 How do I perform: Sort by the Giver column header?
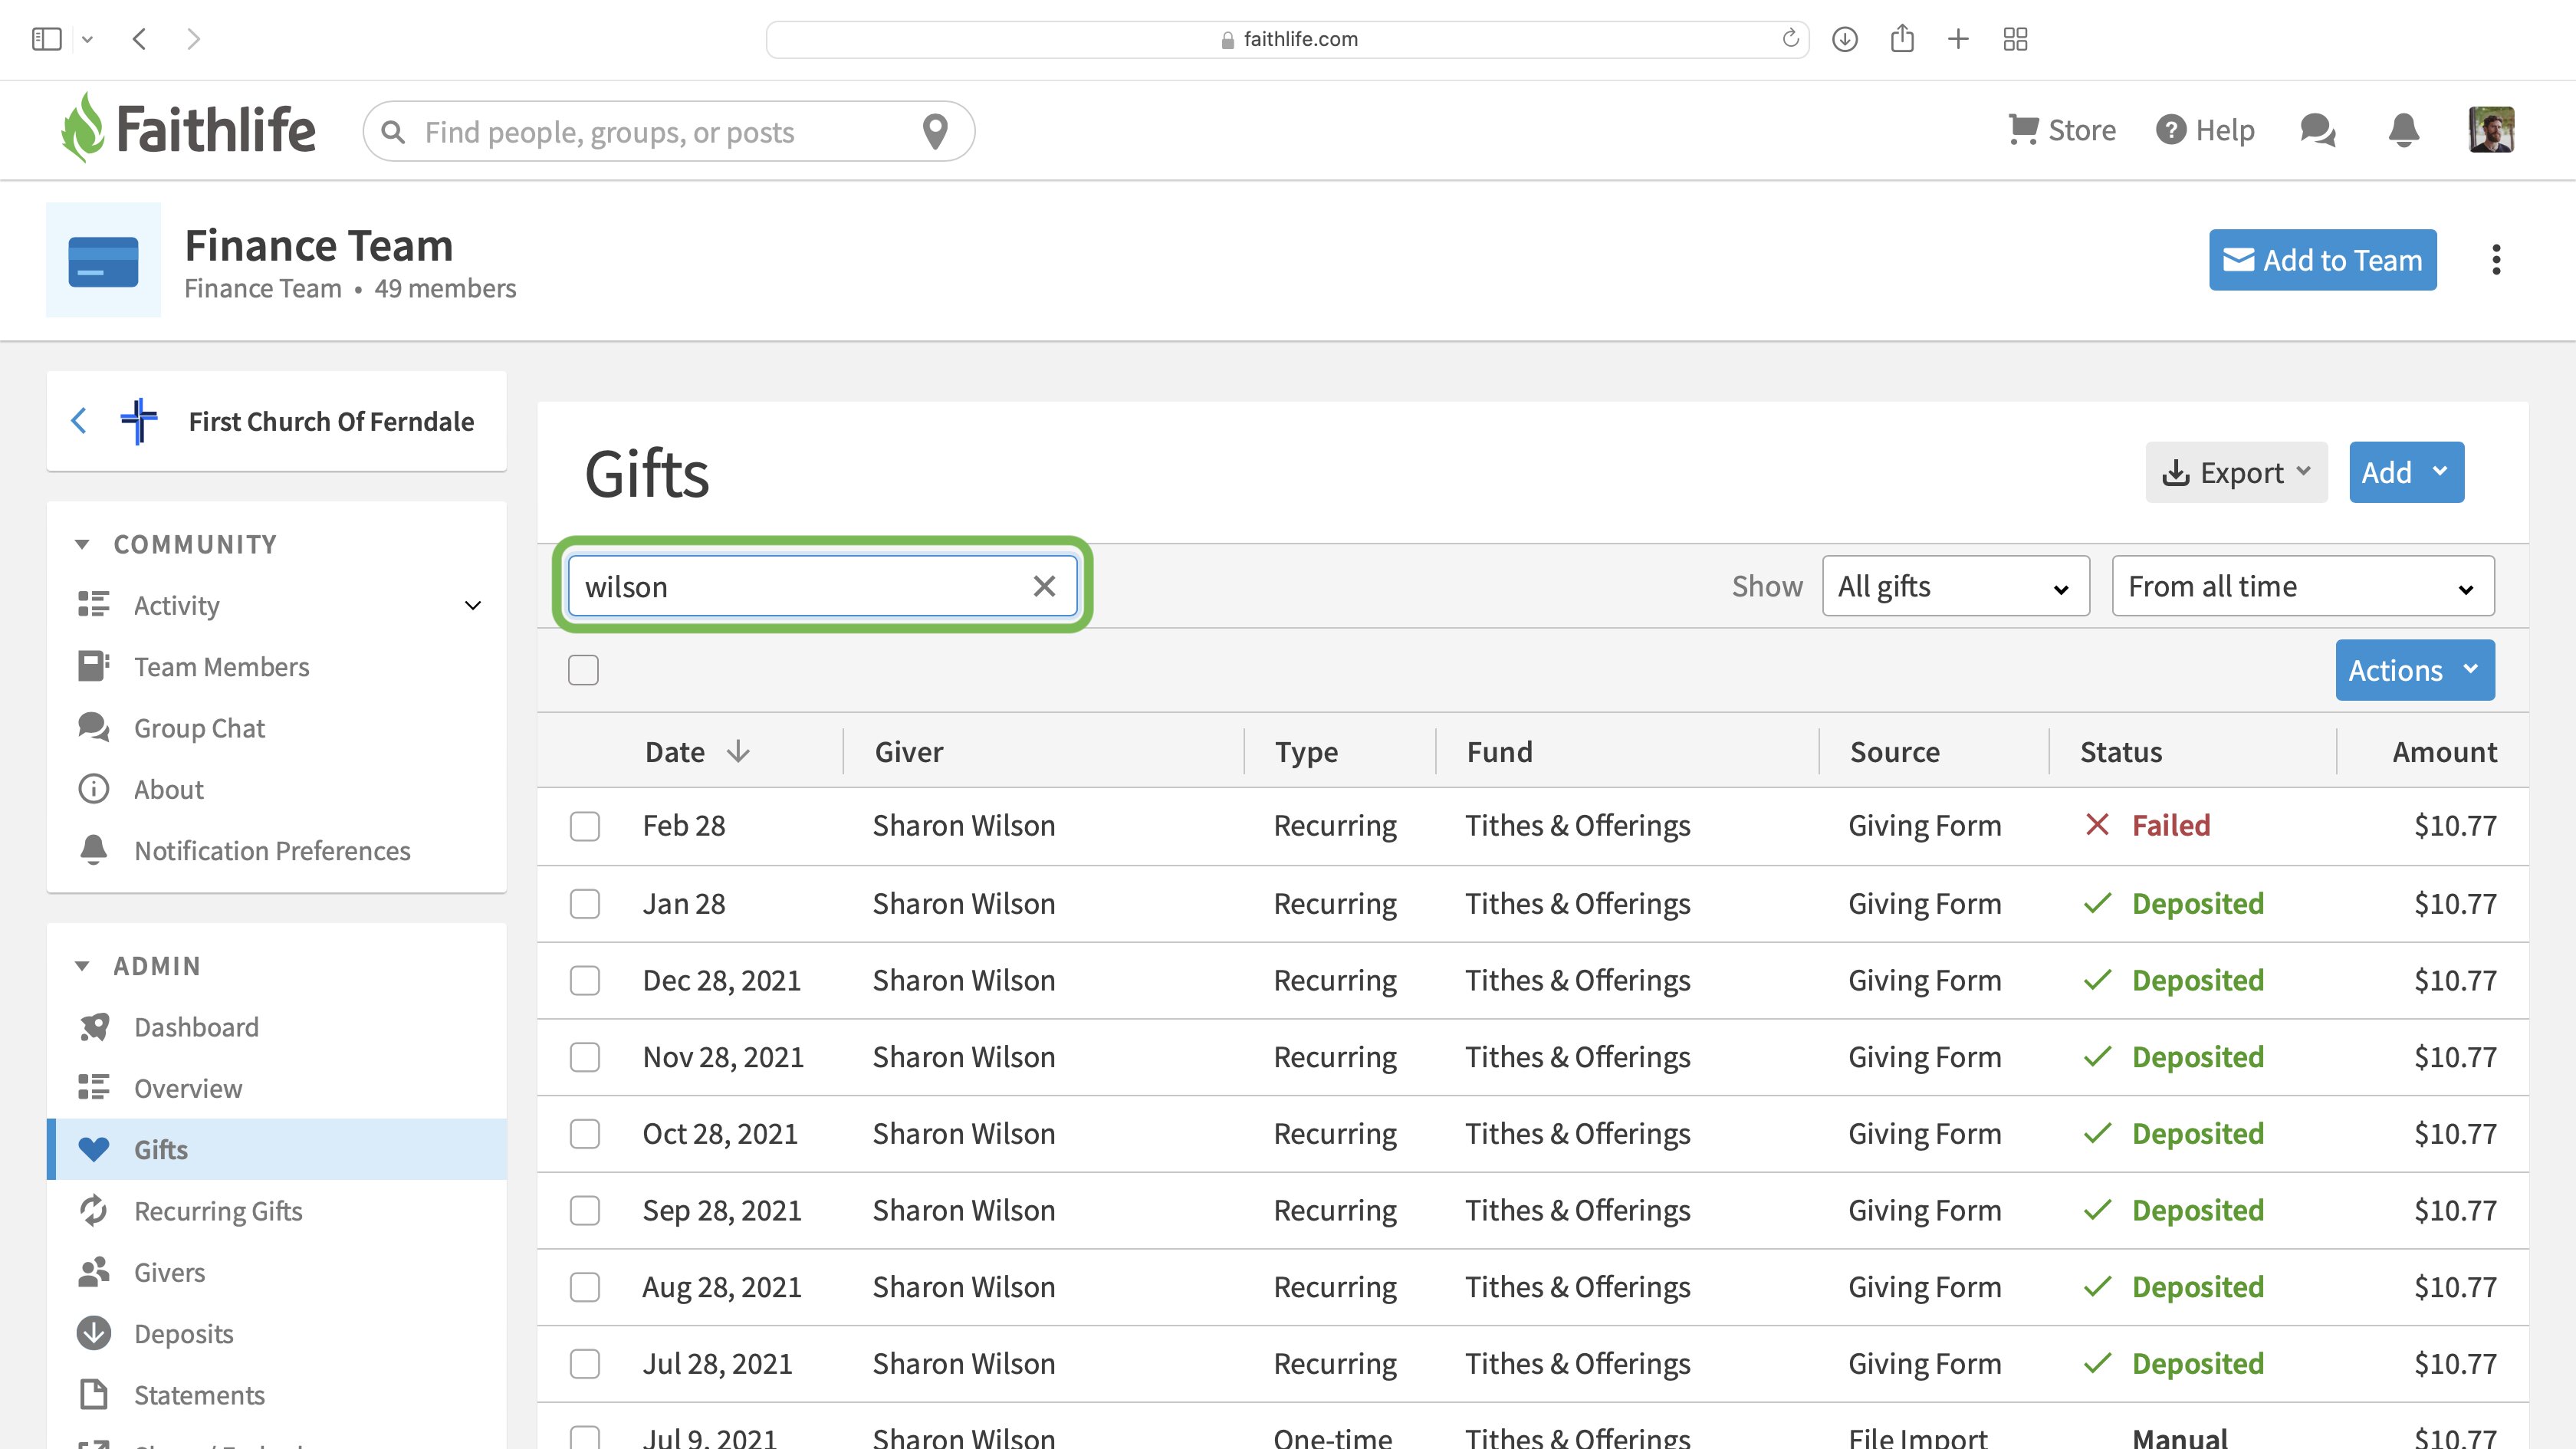908,751
